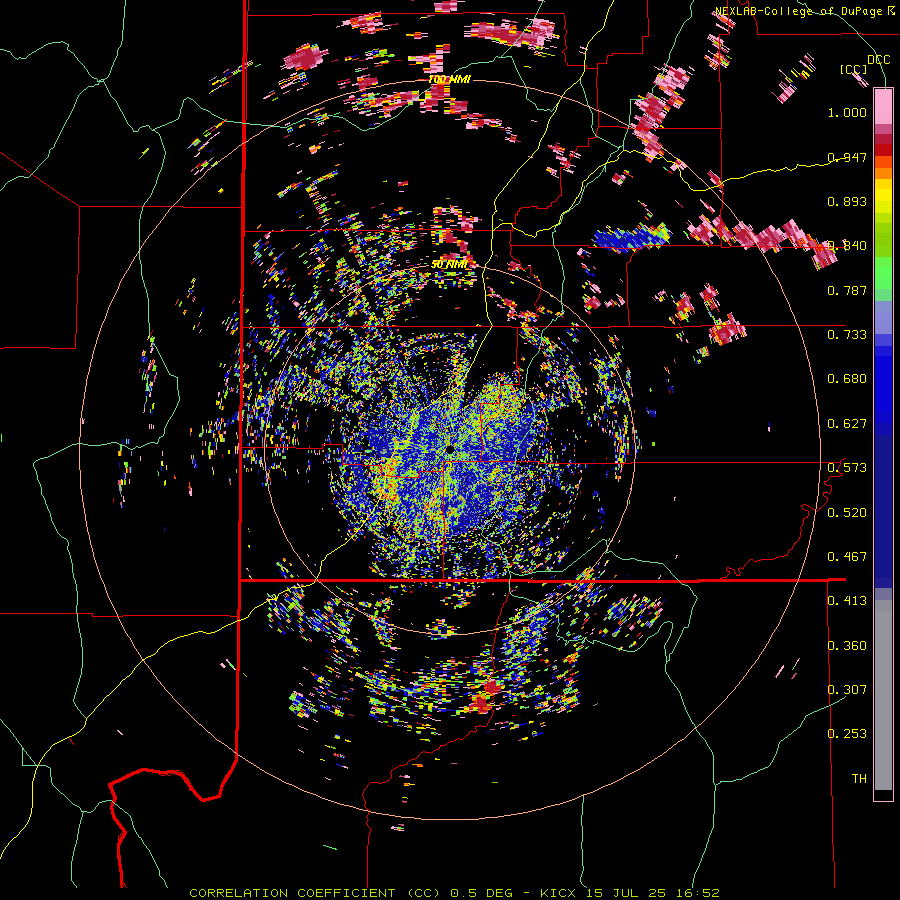This screenshot has width=900, height=900.
Task: Click the 0.413 color scale label
Action: (x=847, y=601)
